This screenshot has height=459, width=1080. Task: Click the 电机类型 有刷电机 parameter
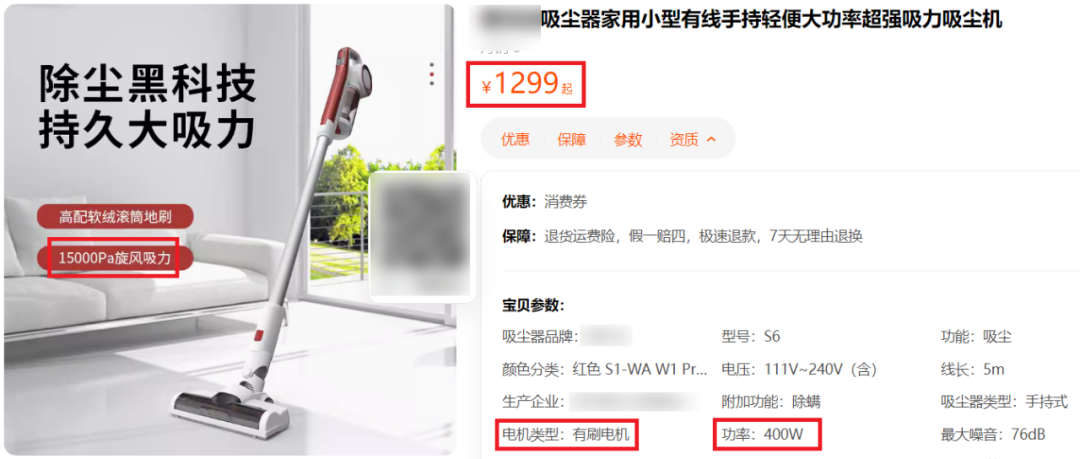(566, 434)
